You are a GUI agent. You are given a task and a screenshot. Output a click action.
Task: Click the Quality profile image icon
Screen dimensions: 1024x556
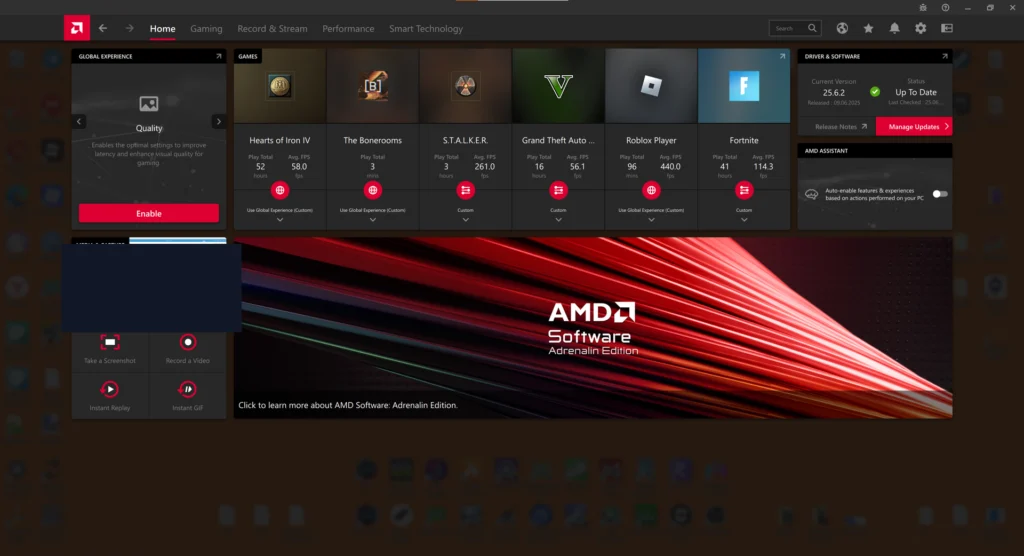tap(149, 103)
